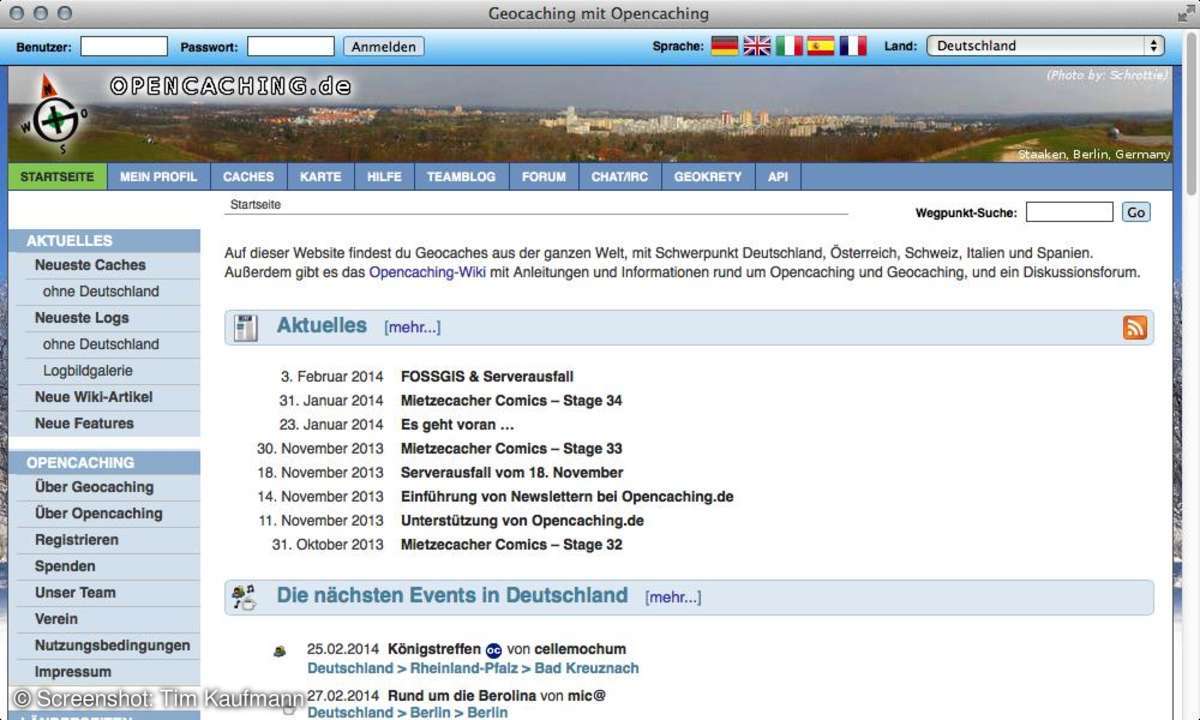Open the STARTSEITE tab
1200x720 pixels.
(57, 176)
